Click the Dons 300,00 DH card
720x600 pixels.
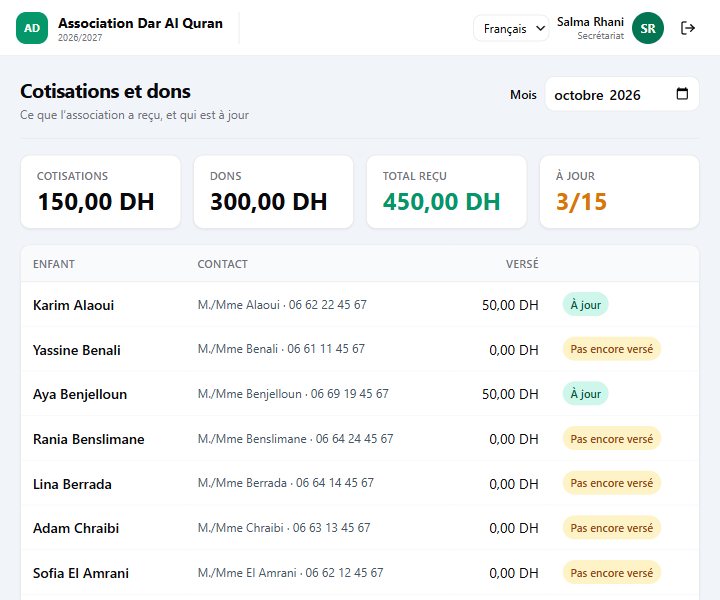[274, 191]
